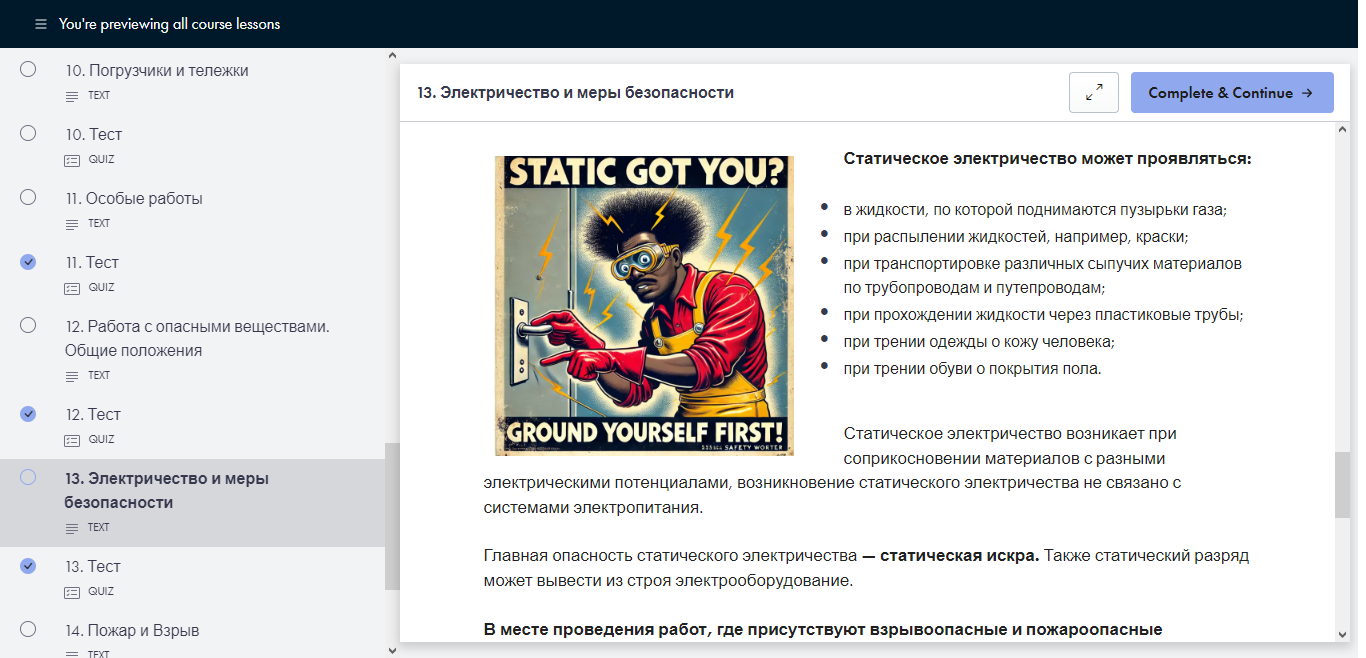Click bullet при трении одежды о кожу

[979, 341]
